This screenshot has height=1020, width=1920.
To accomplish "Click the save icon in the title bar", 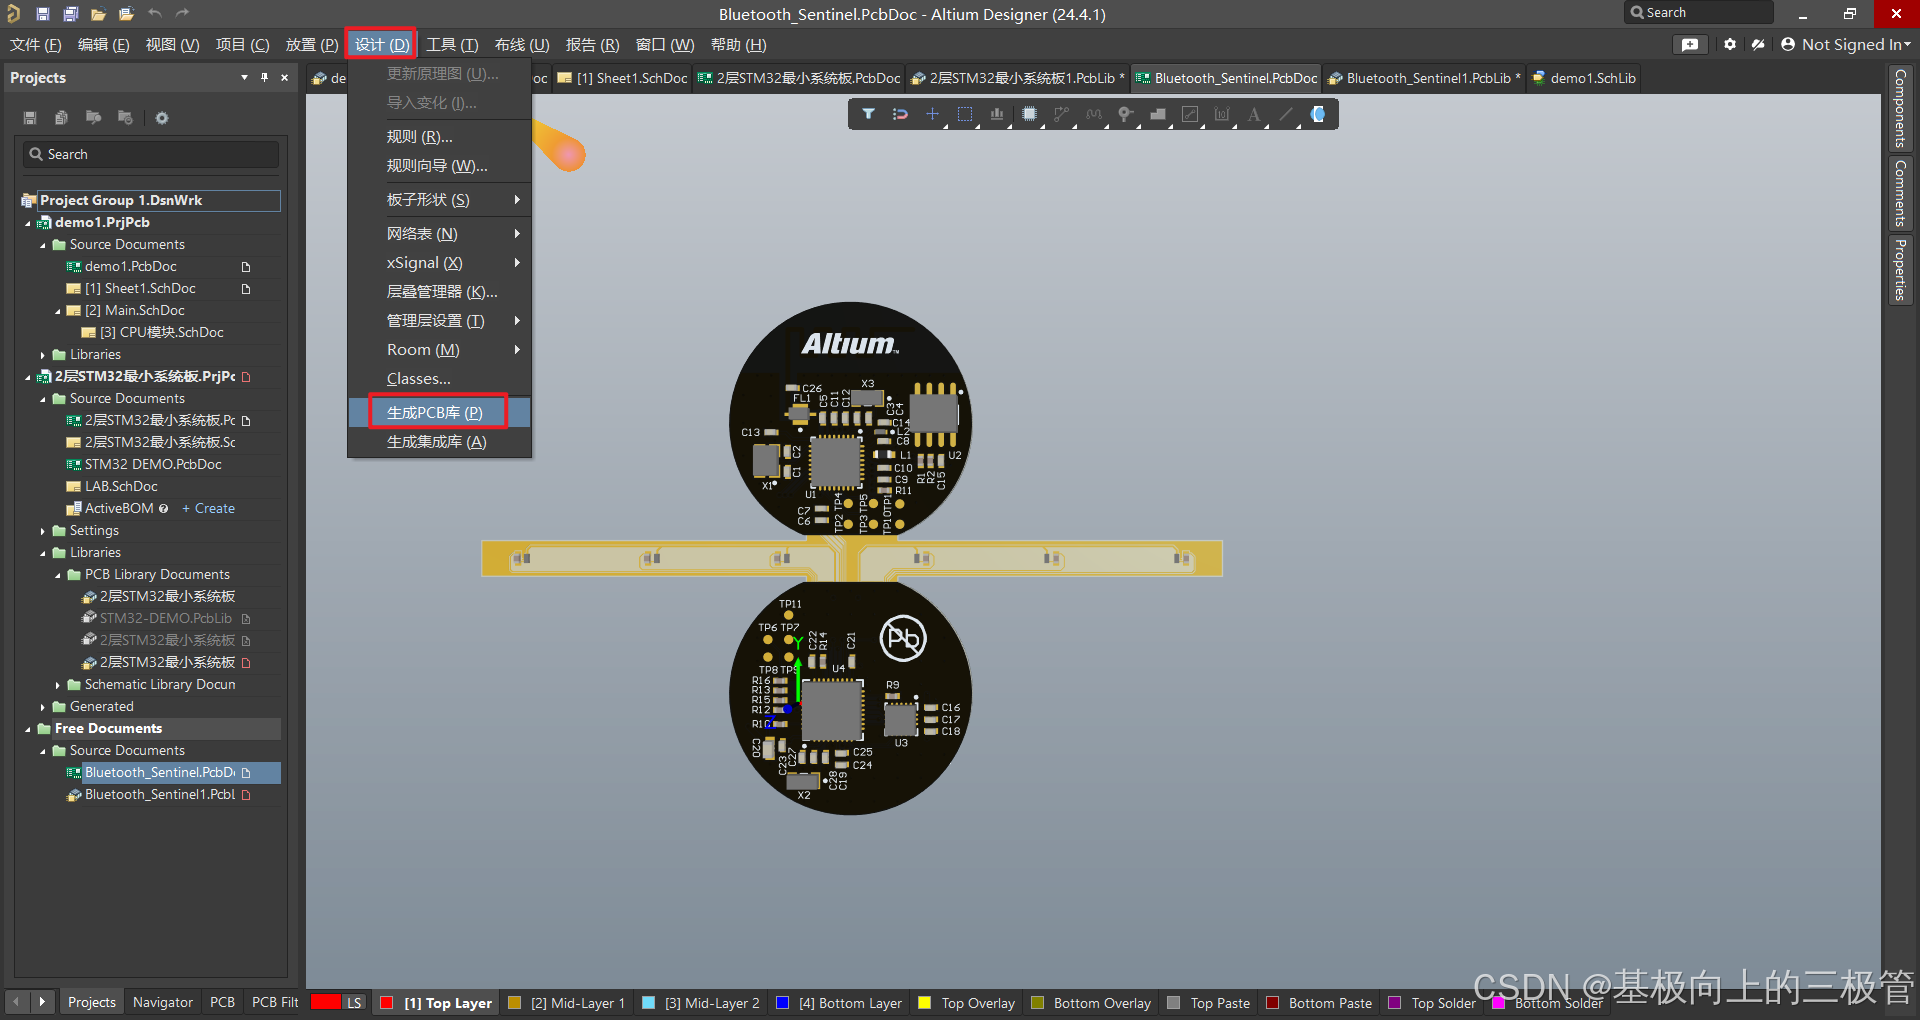I will 43,14.
